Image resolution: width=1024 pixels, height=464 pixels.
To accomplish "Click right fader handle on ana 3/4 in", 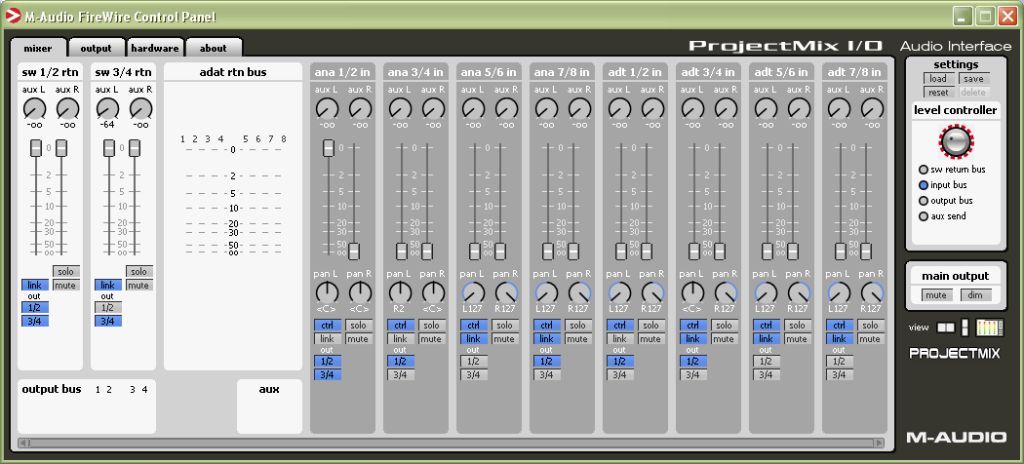I will point(427,251).
